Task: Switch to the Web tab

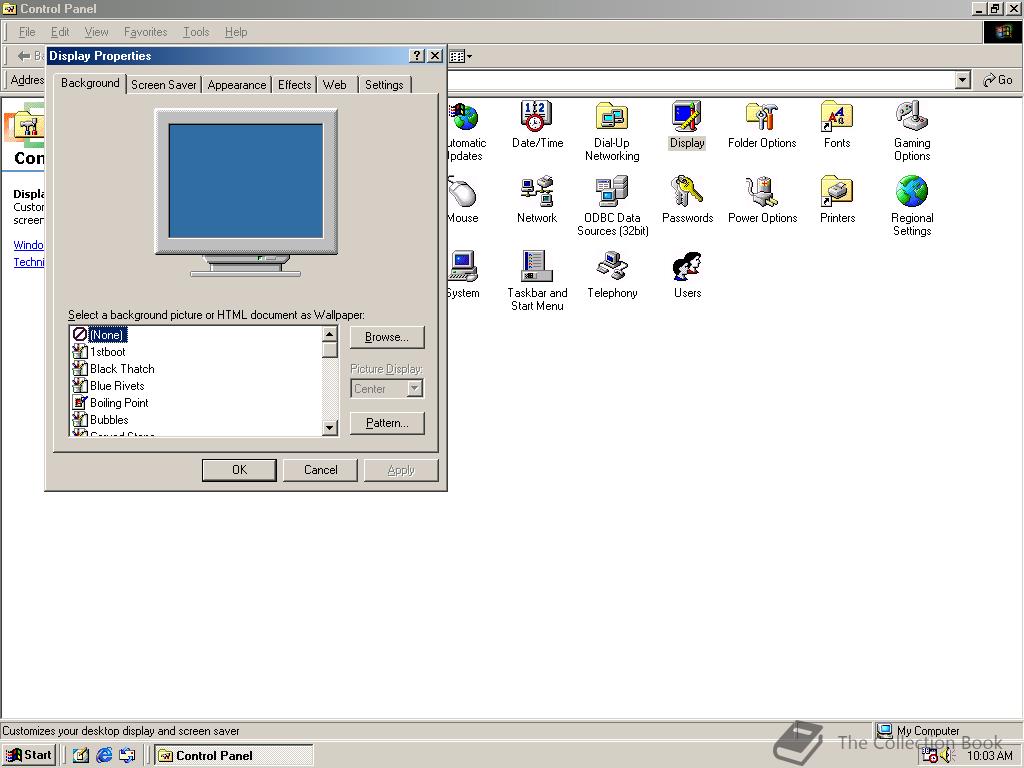Action: click(335, 85)
